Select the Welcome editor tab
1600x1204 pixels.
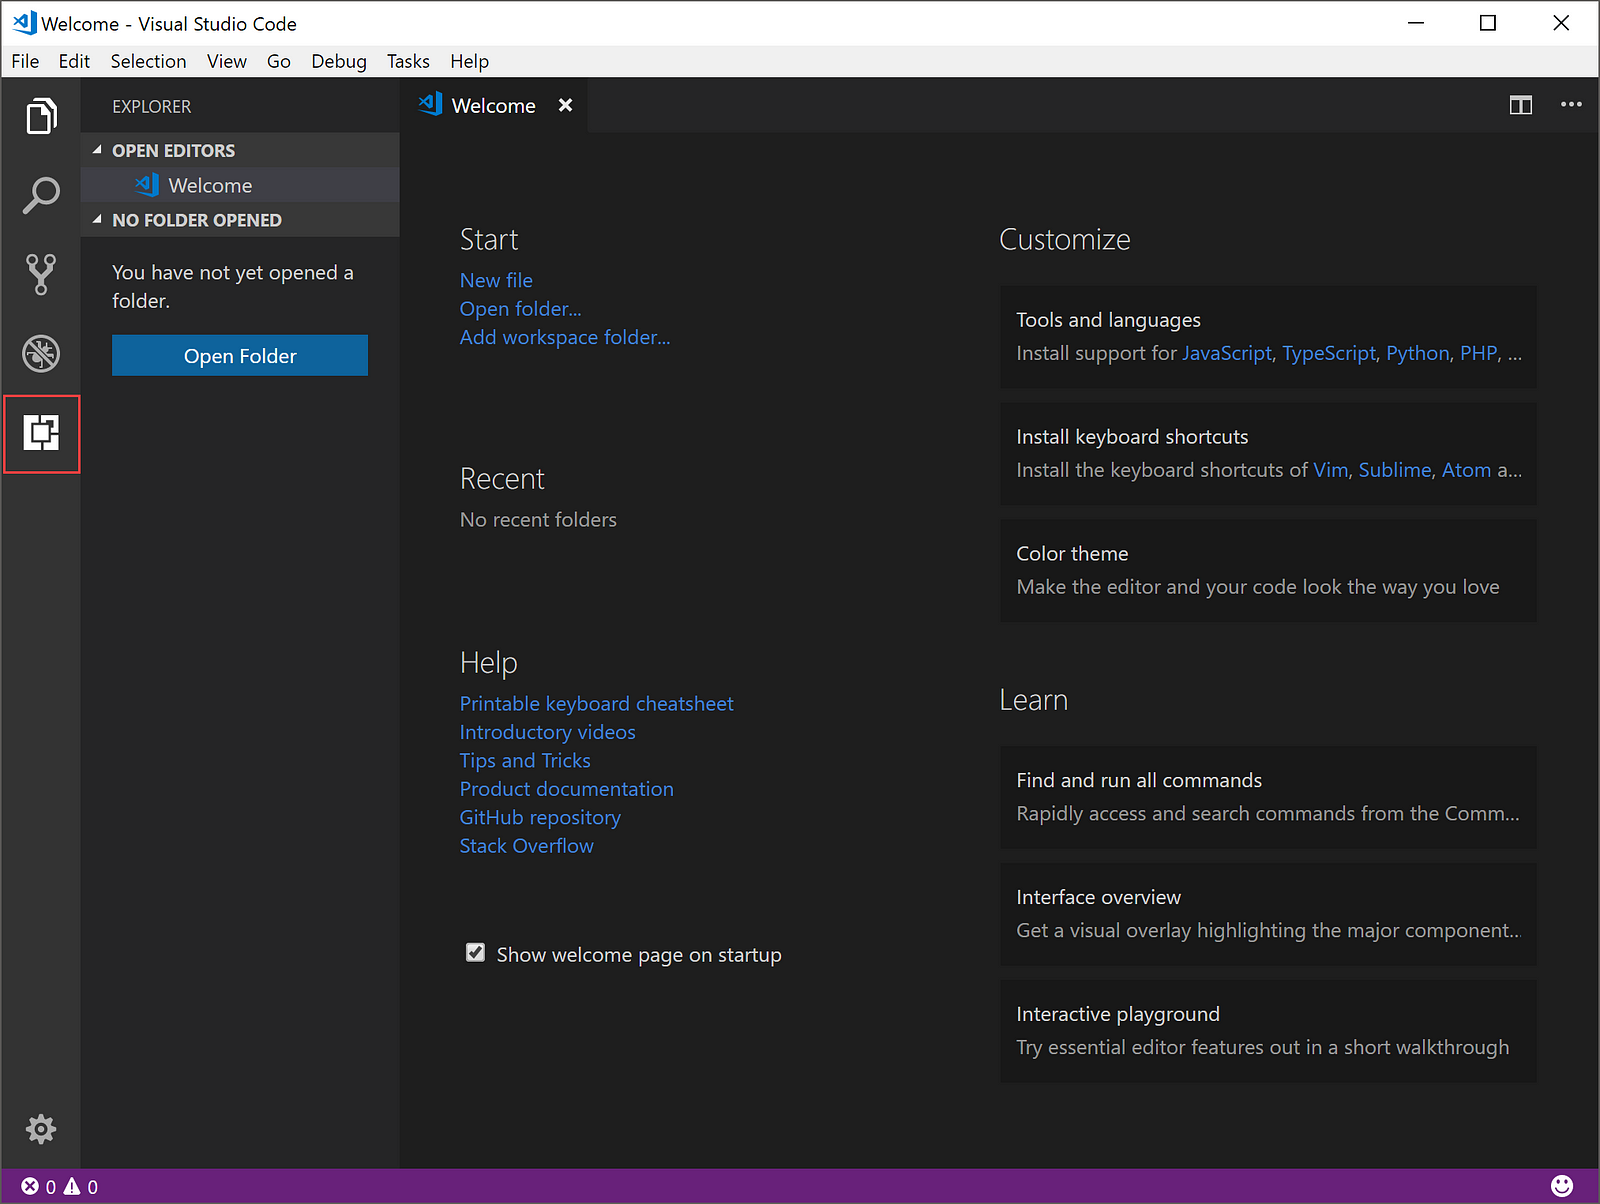[x=493, y=105]
